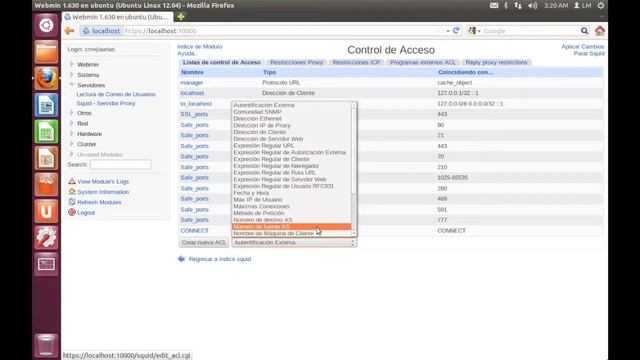Click Logout link in sidebar
The height and width of the screenshot is (360, 640).
[x=86, y=213]
